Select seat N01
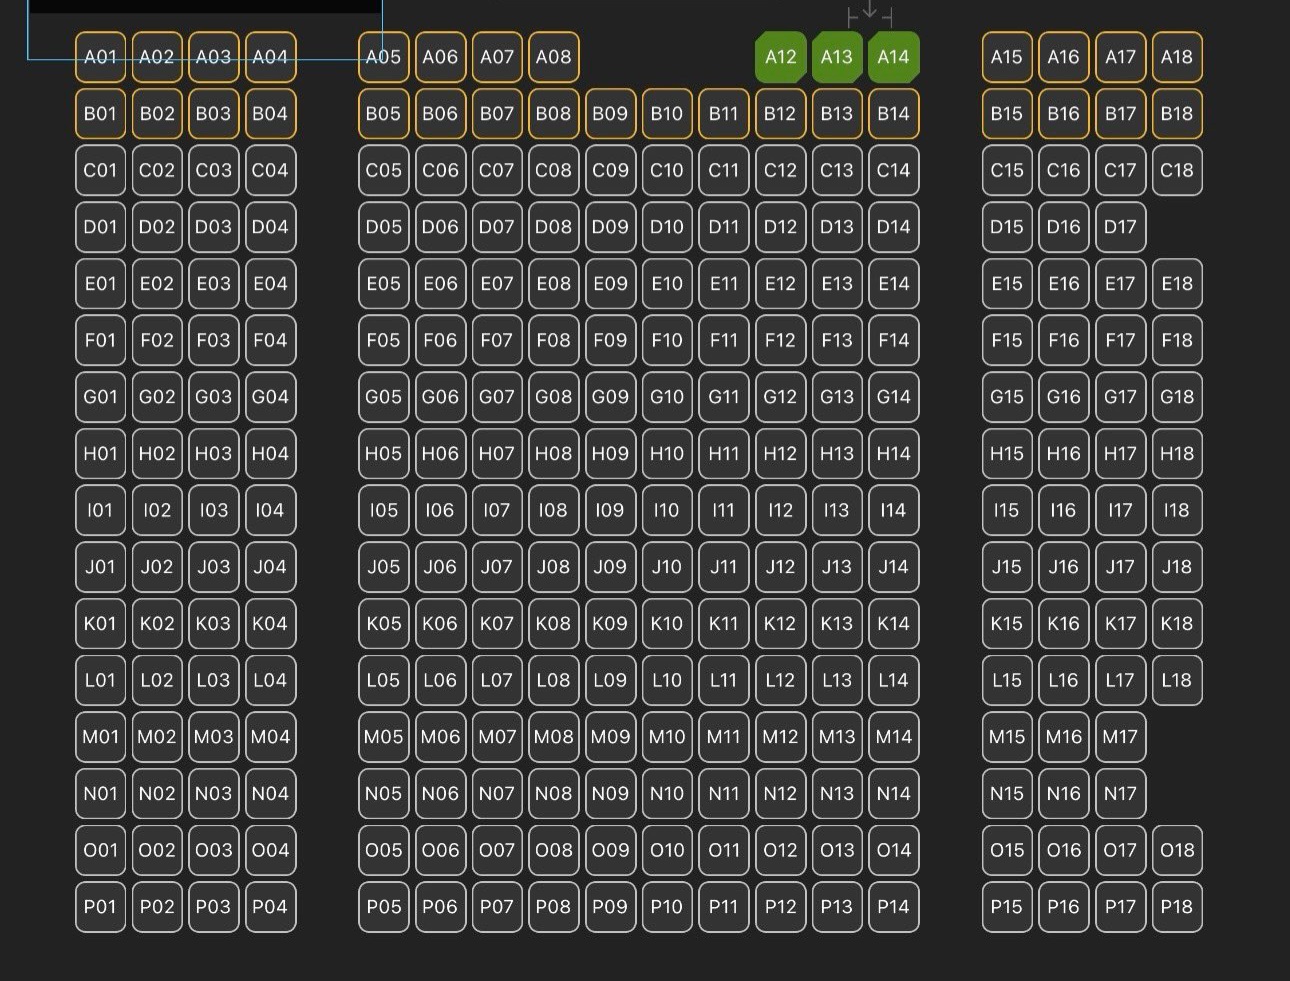The height and width of the screenshot is (981, 1290). (x=100, y=793)
